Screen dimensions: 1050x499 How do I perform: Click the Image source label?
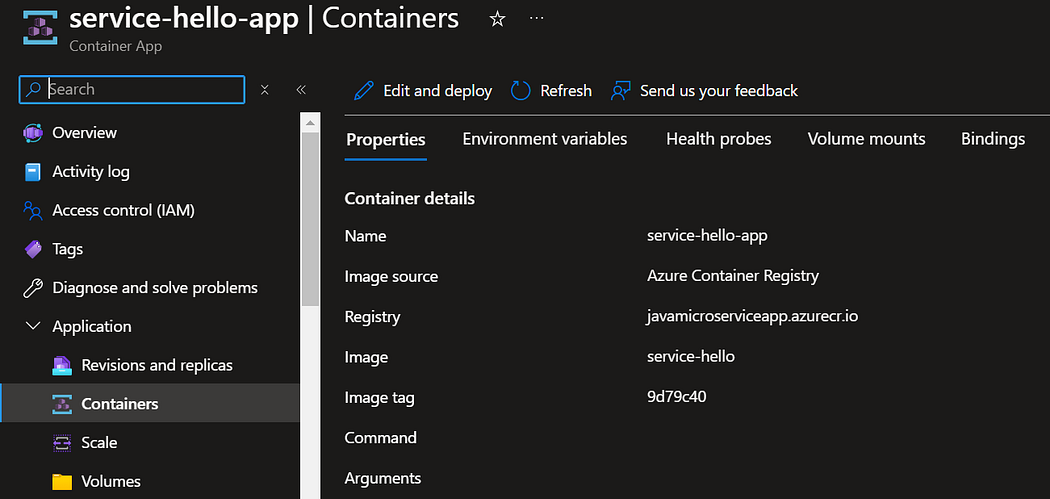pos(391,276)
